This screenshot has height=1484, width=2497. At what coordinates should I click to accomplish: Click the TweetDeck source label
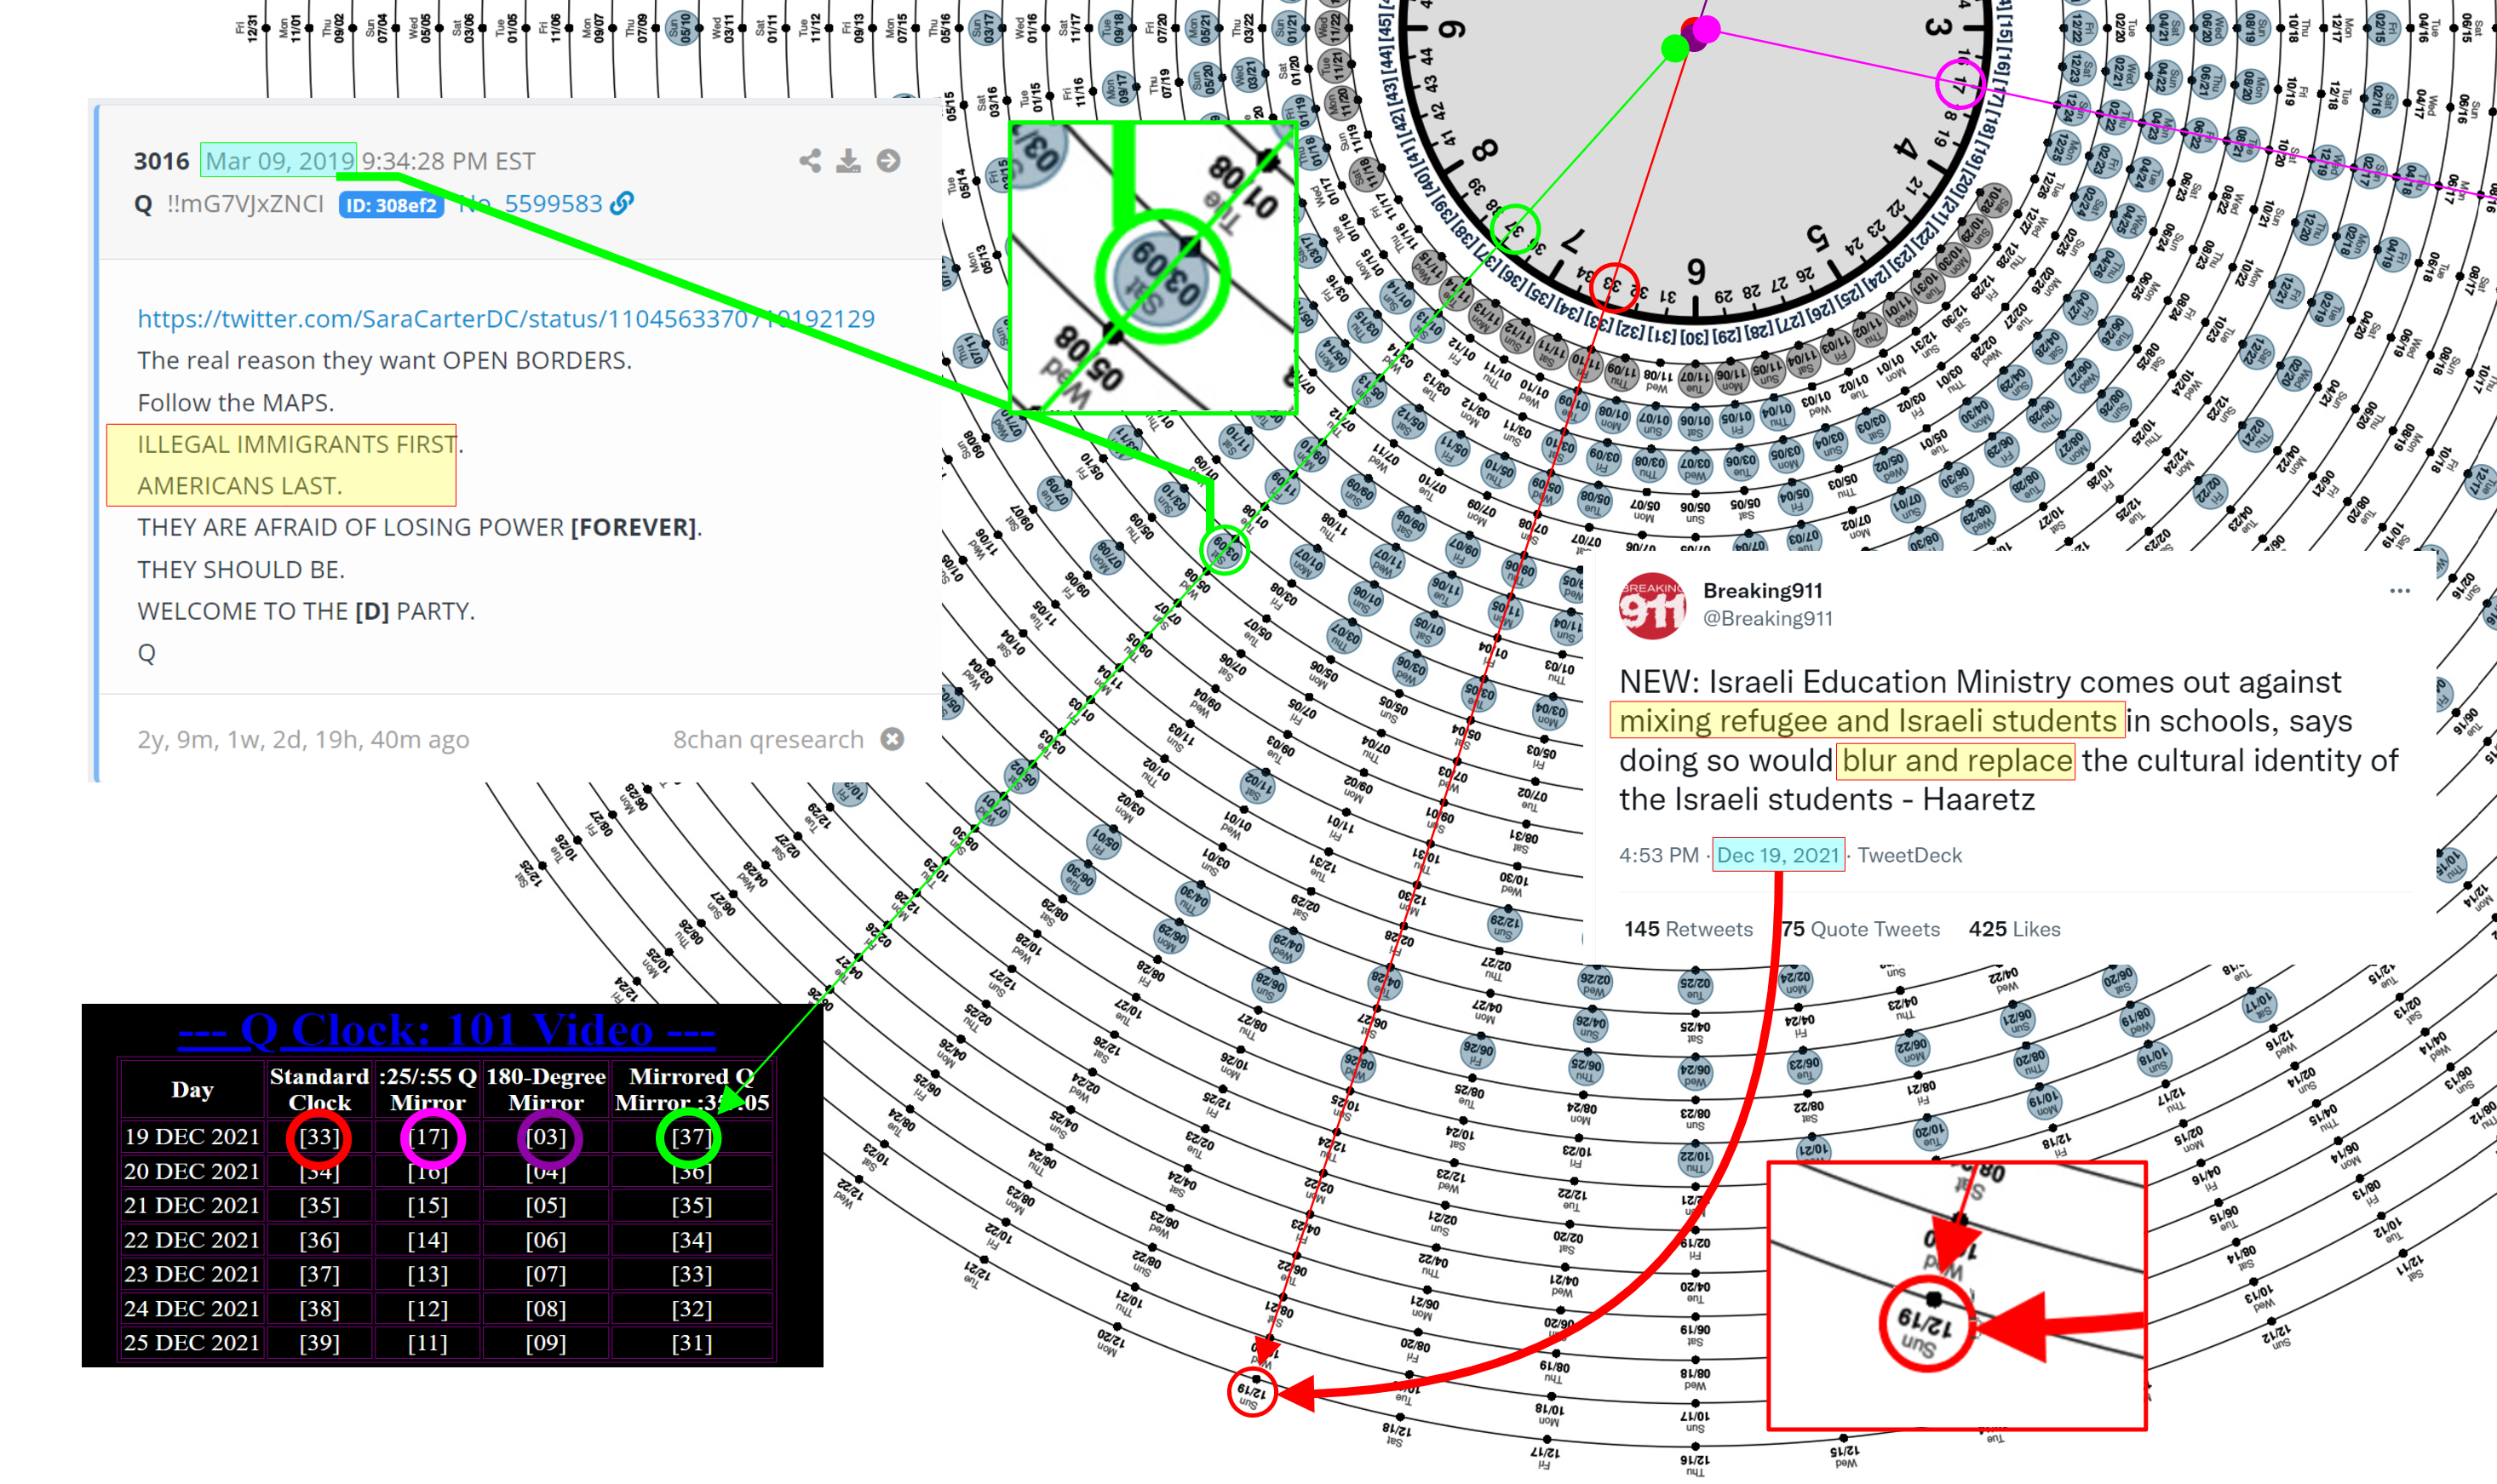point(1910,855)
